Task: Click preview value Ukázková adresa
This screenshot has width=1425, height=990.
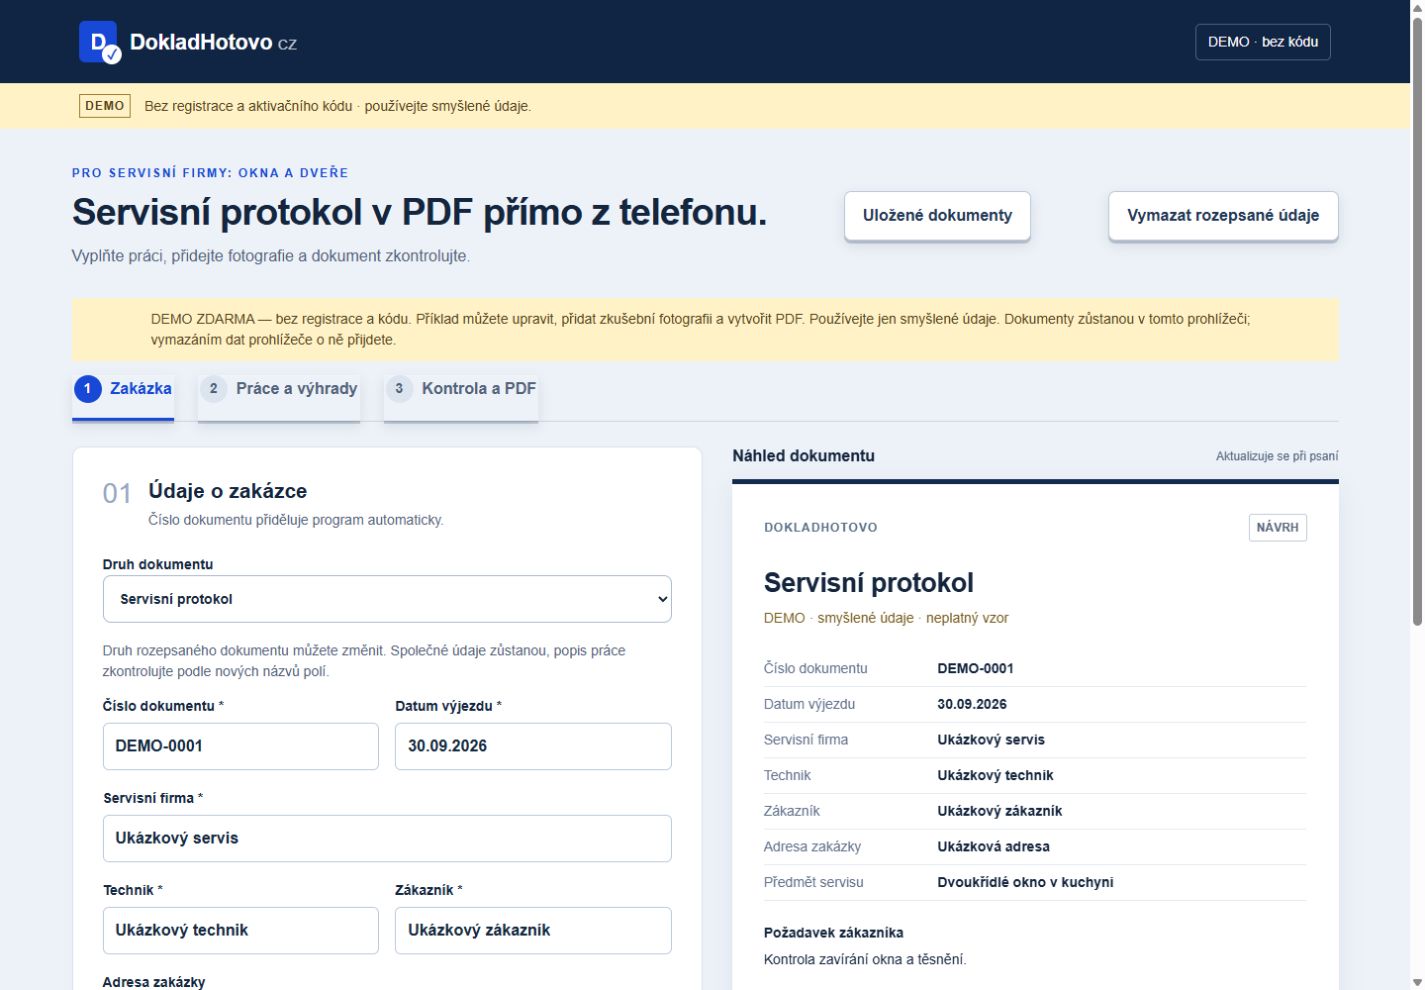Action: coord(993,847)
